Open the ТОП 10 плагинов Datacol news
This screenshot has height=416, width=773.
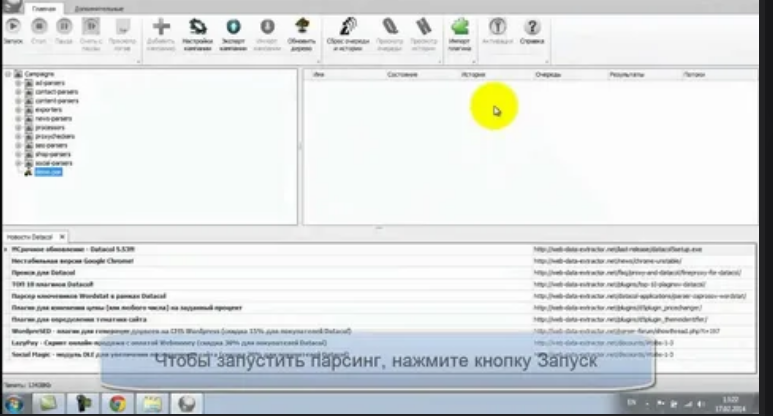point(52,284)
